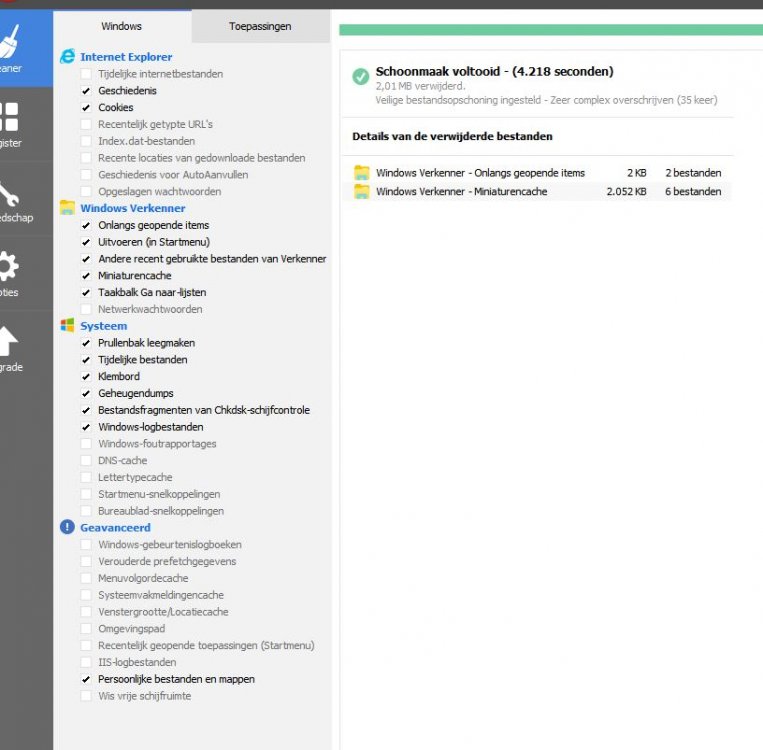The image size is (763, 750).
Task: Select the 'Windows Verkenner - Miniaturencache' row text
Action: pos(461,191)
